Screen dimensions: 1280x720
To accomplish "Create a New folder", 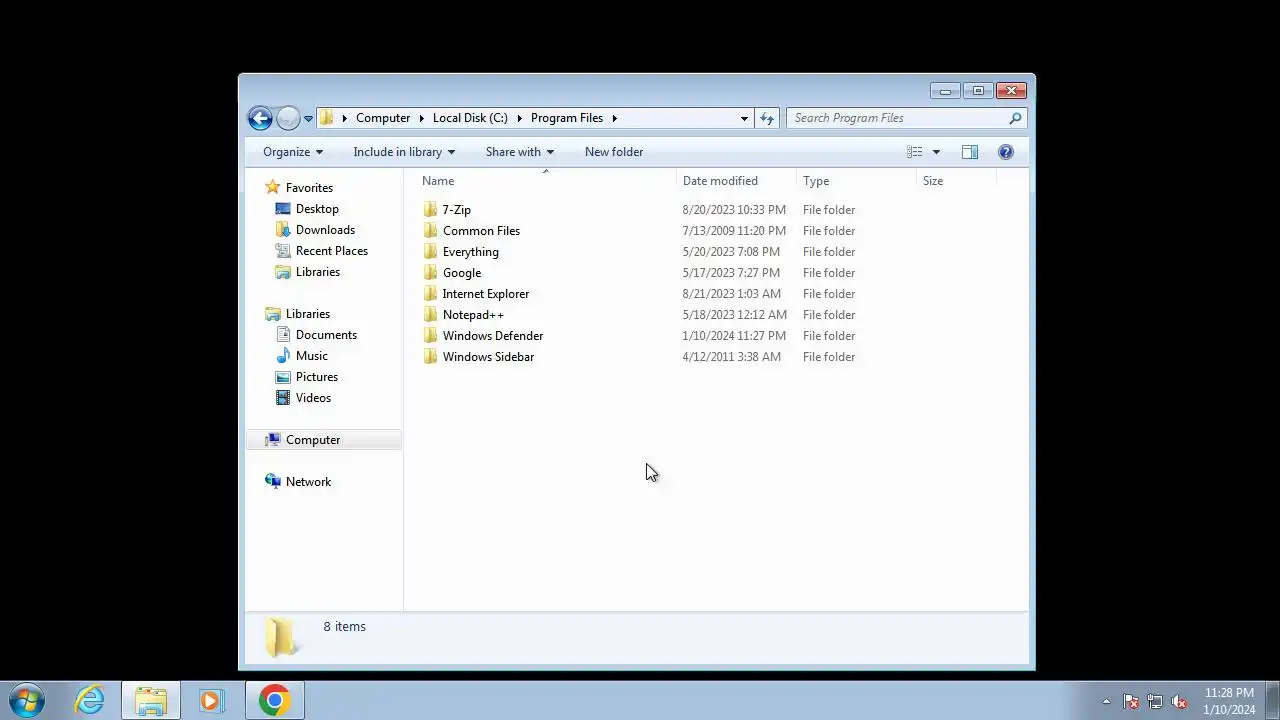I will pyautogui.click(x=614, y=152).
